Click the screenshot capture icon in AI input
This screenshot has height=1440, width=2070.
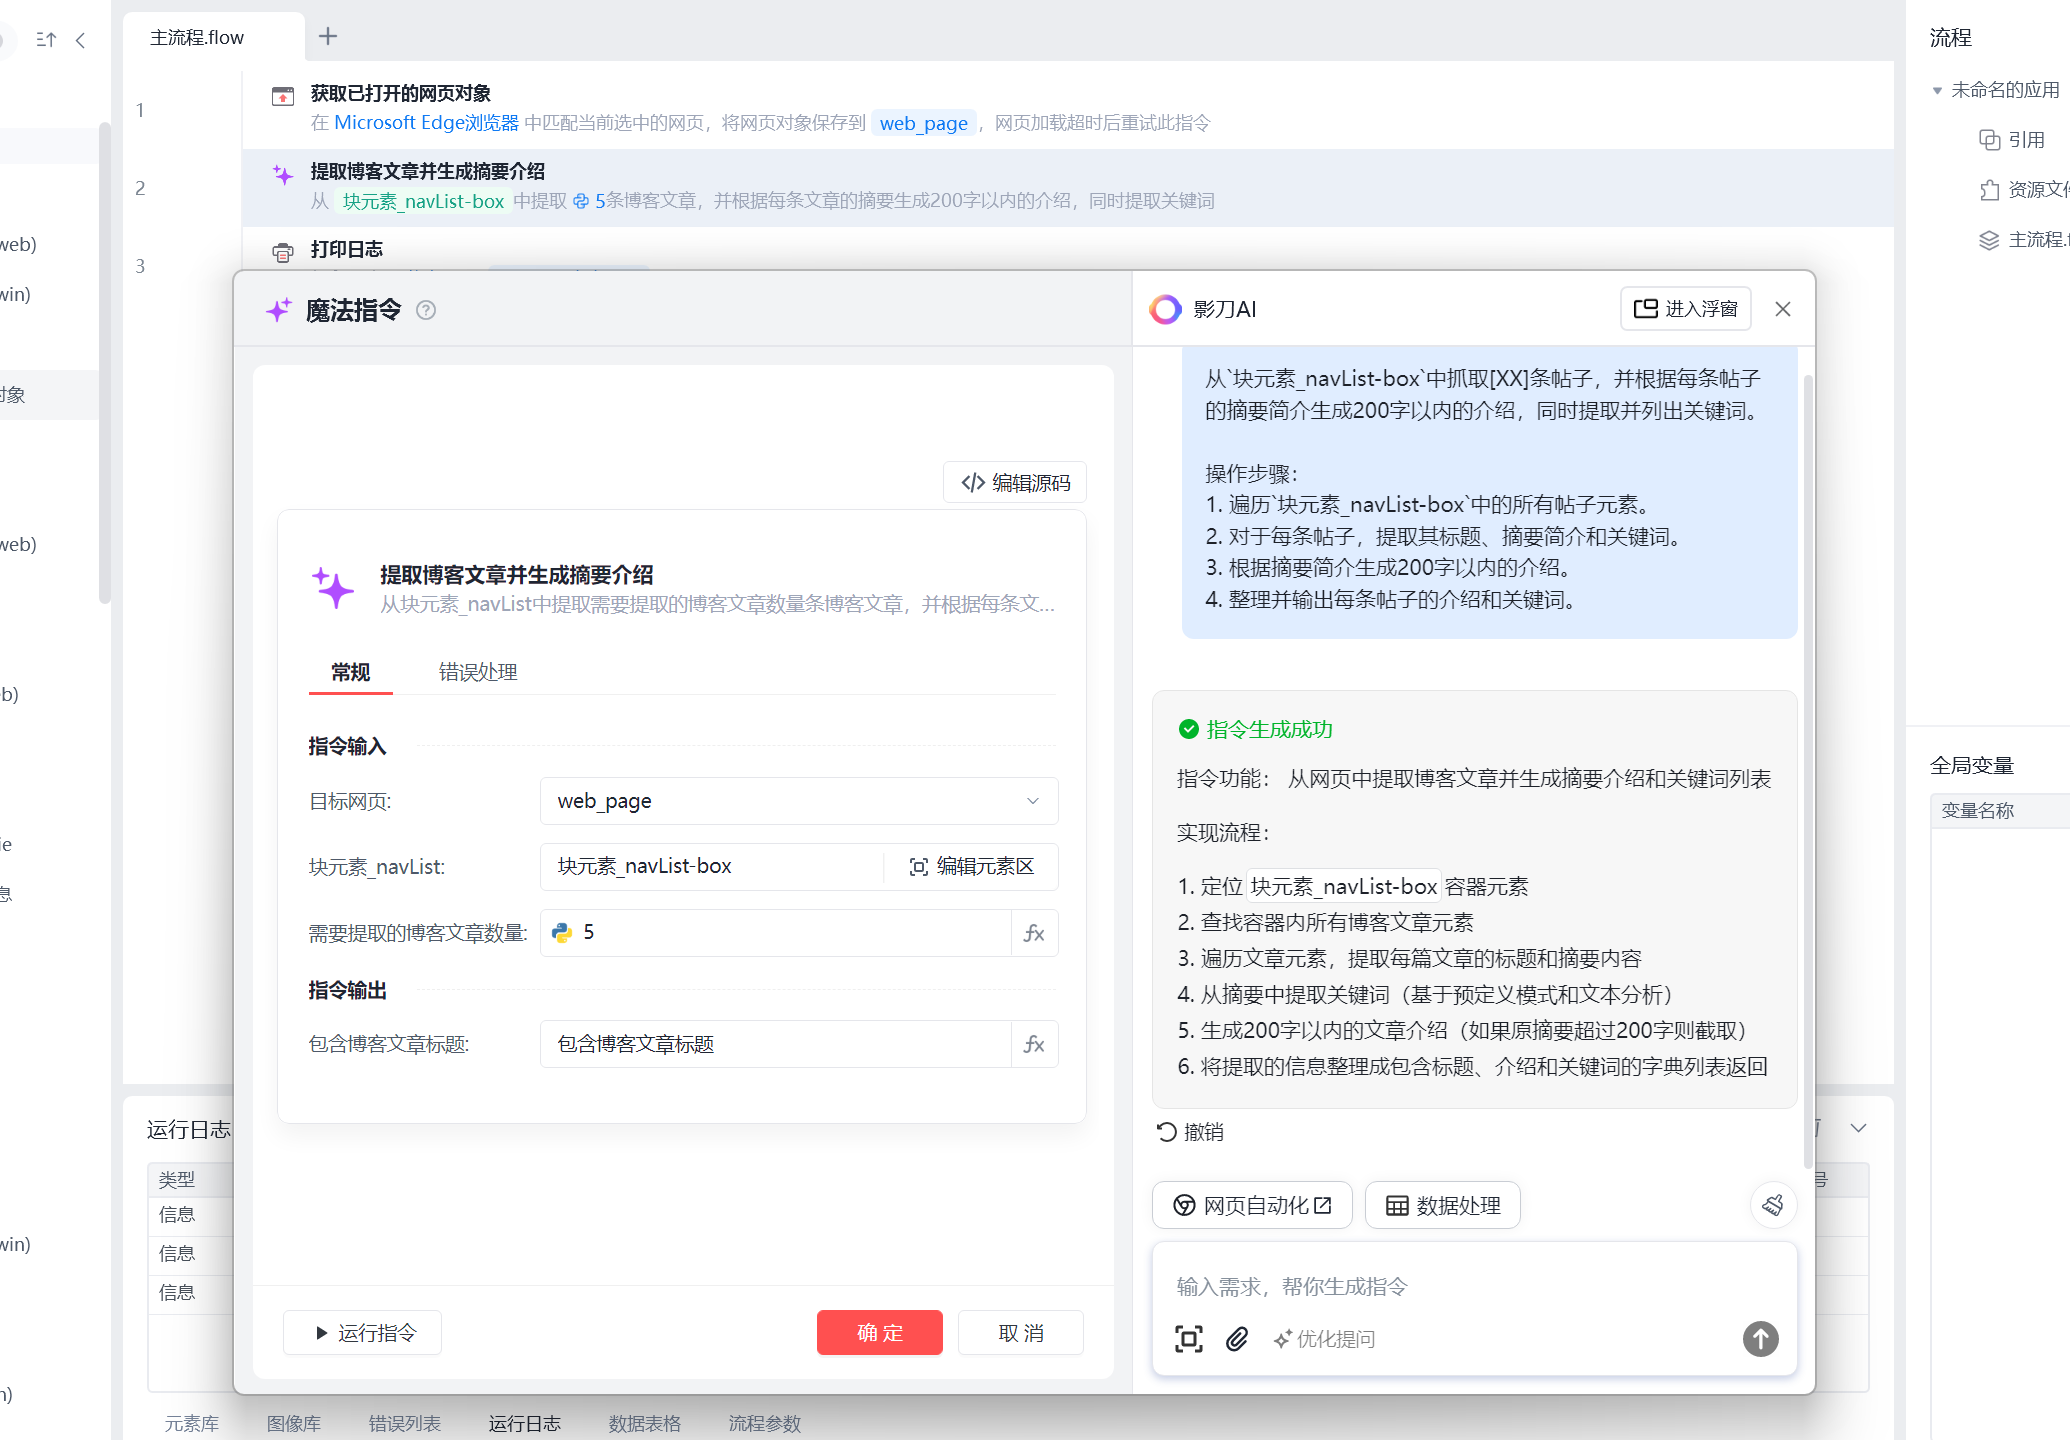[x=1188, y=1339]
